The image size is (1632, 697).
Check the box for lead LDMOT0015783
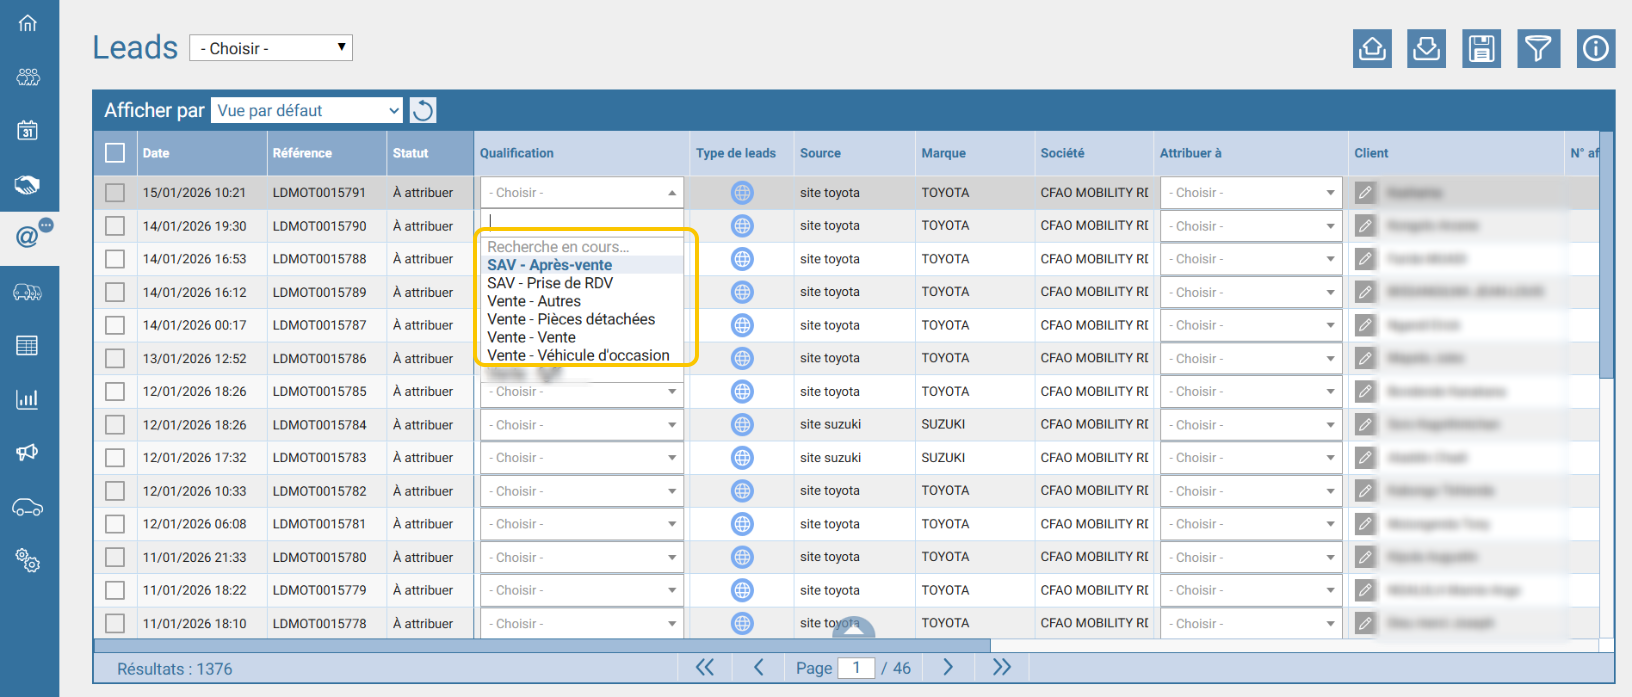115,458
